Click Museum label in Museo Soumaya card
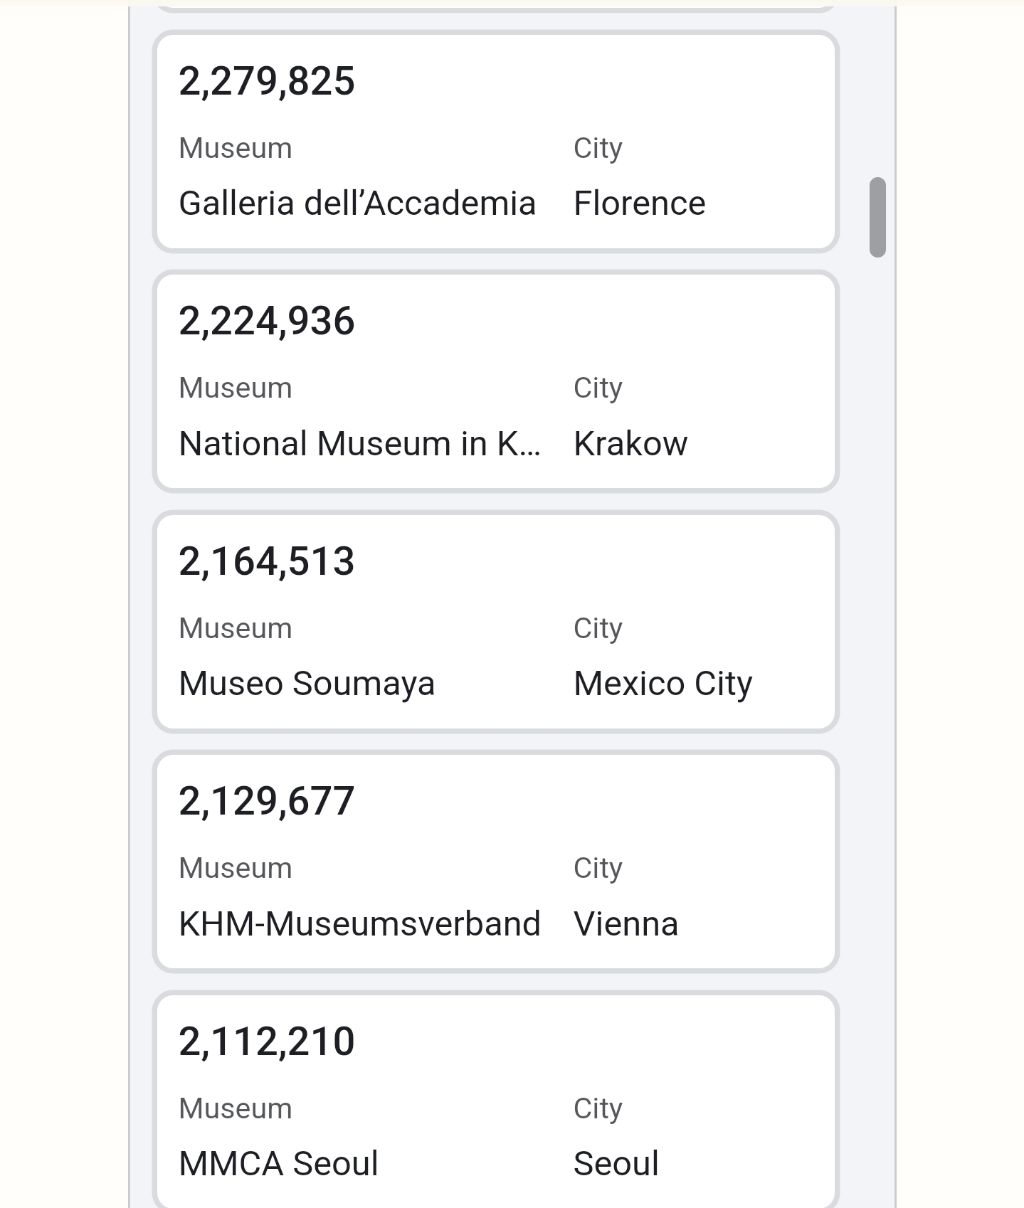Image resolution: width=1024 pixels, height=1208 pixels. point(235,628)
